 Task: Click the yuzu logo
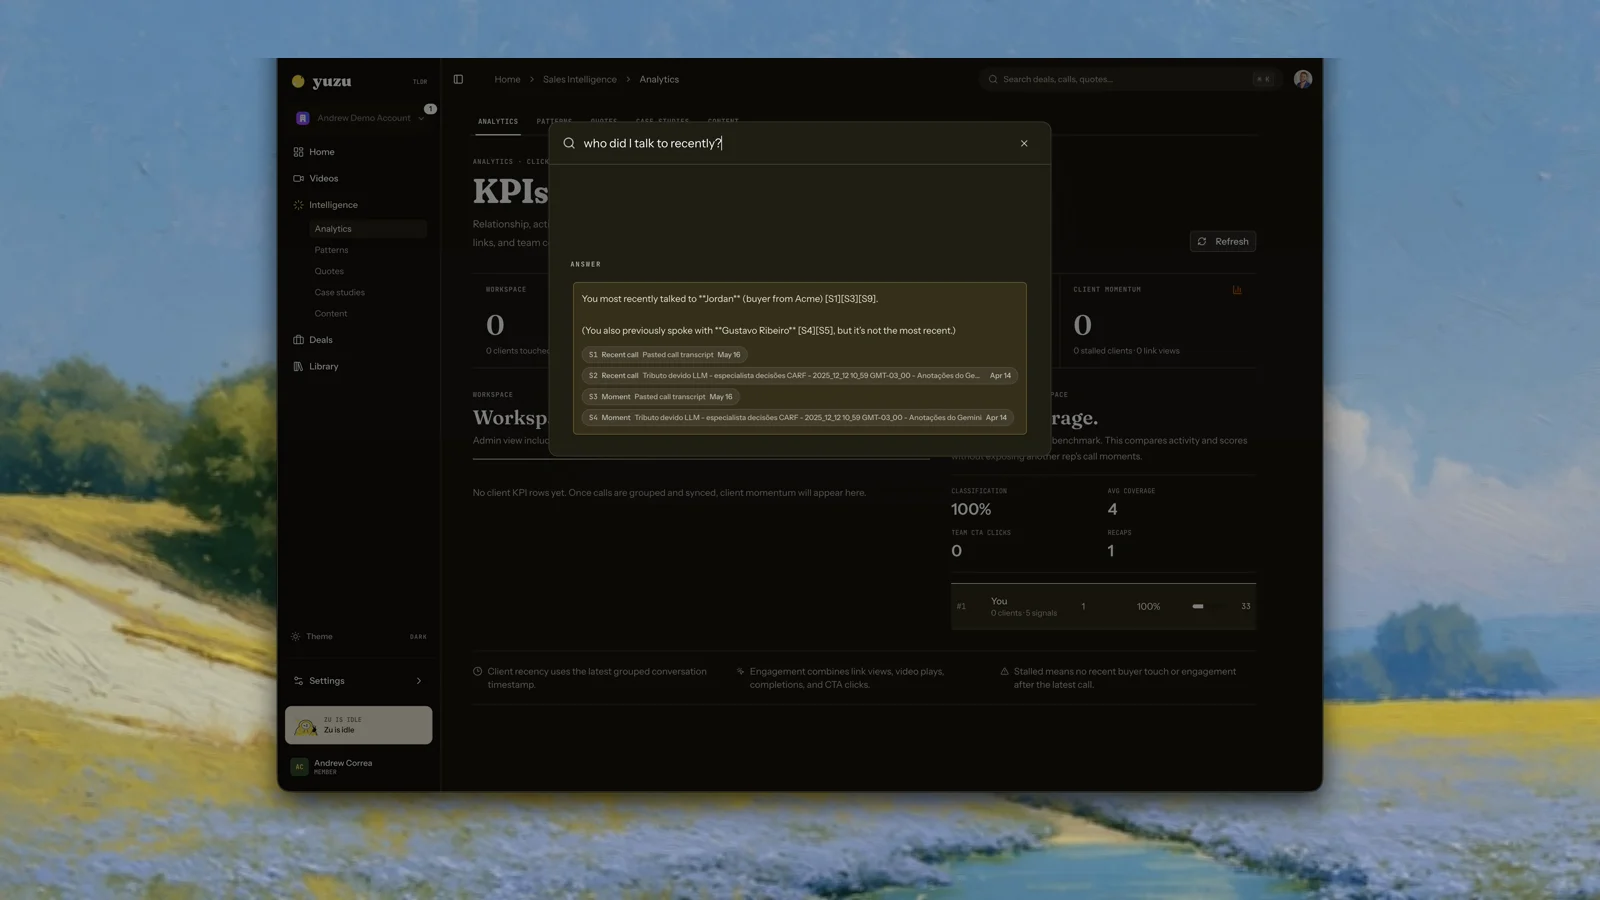[321, 81]
